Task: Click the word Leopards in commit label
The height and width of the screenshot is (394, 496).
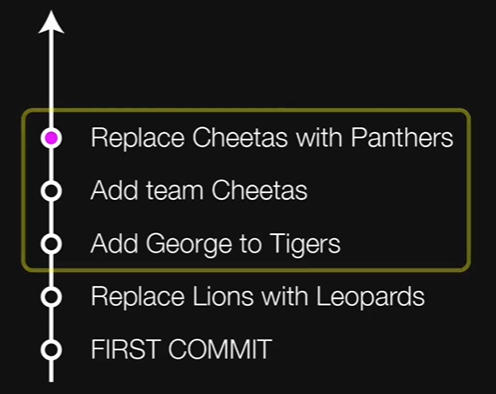Action: point(370,297)
